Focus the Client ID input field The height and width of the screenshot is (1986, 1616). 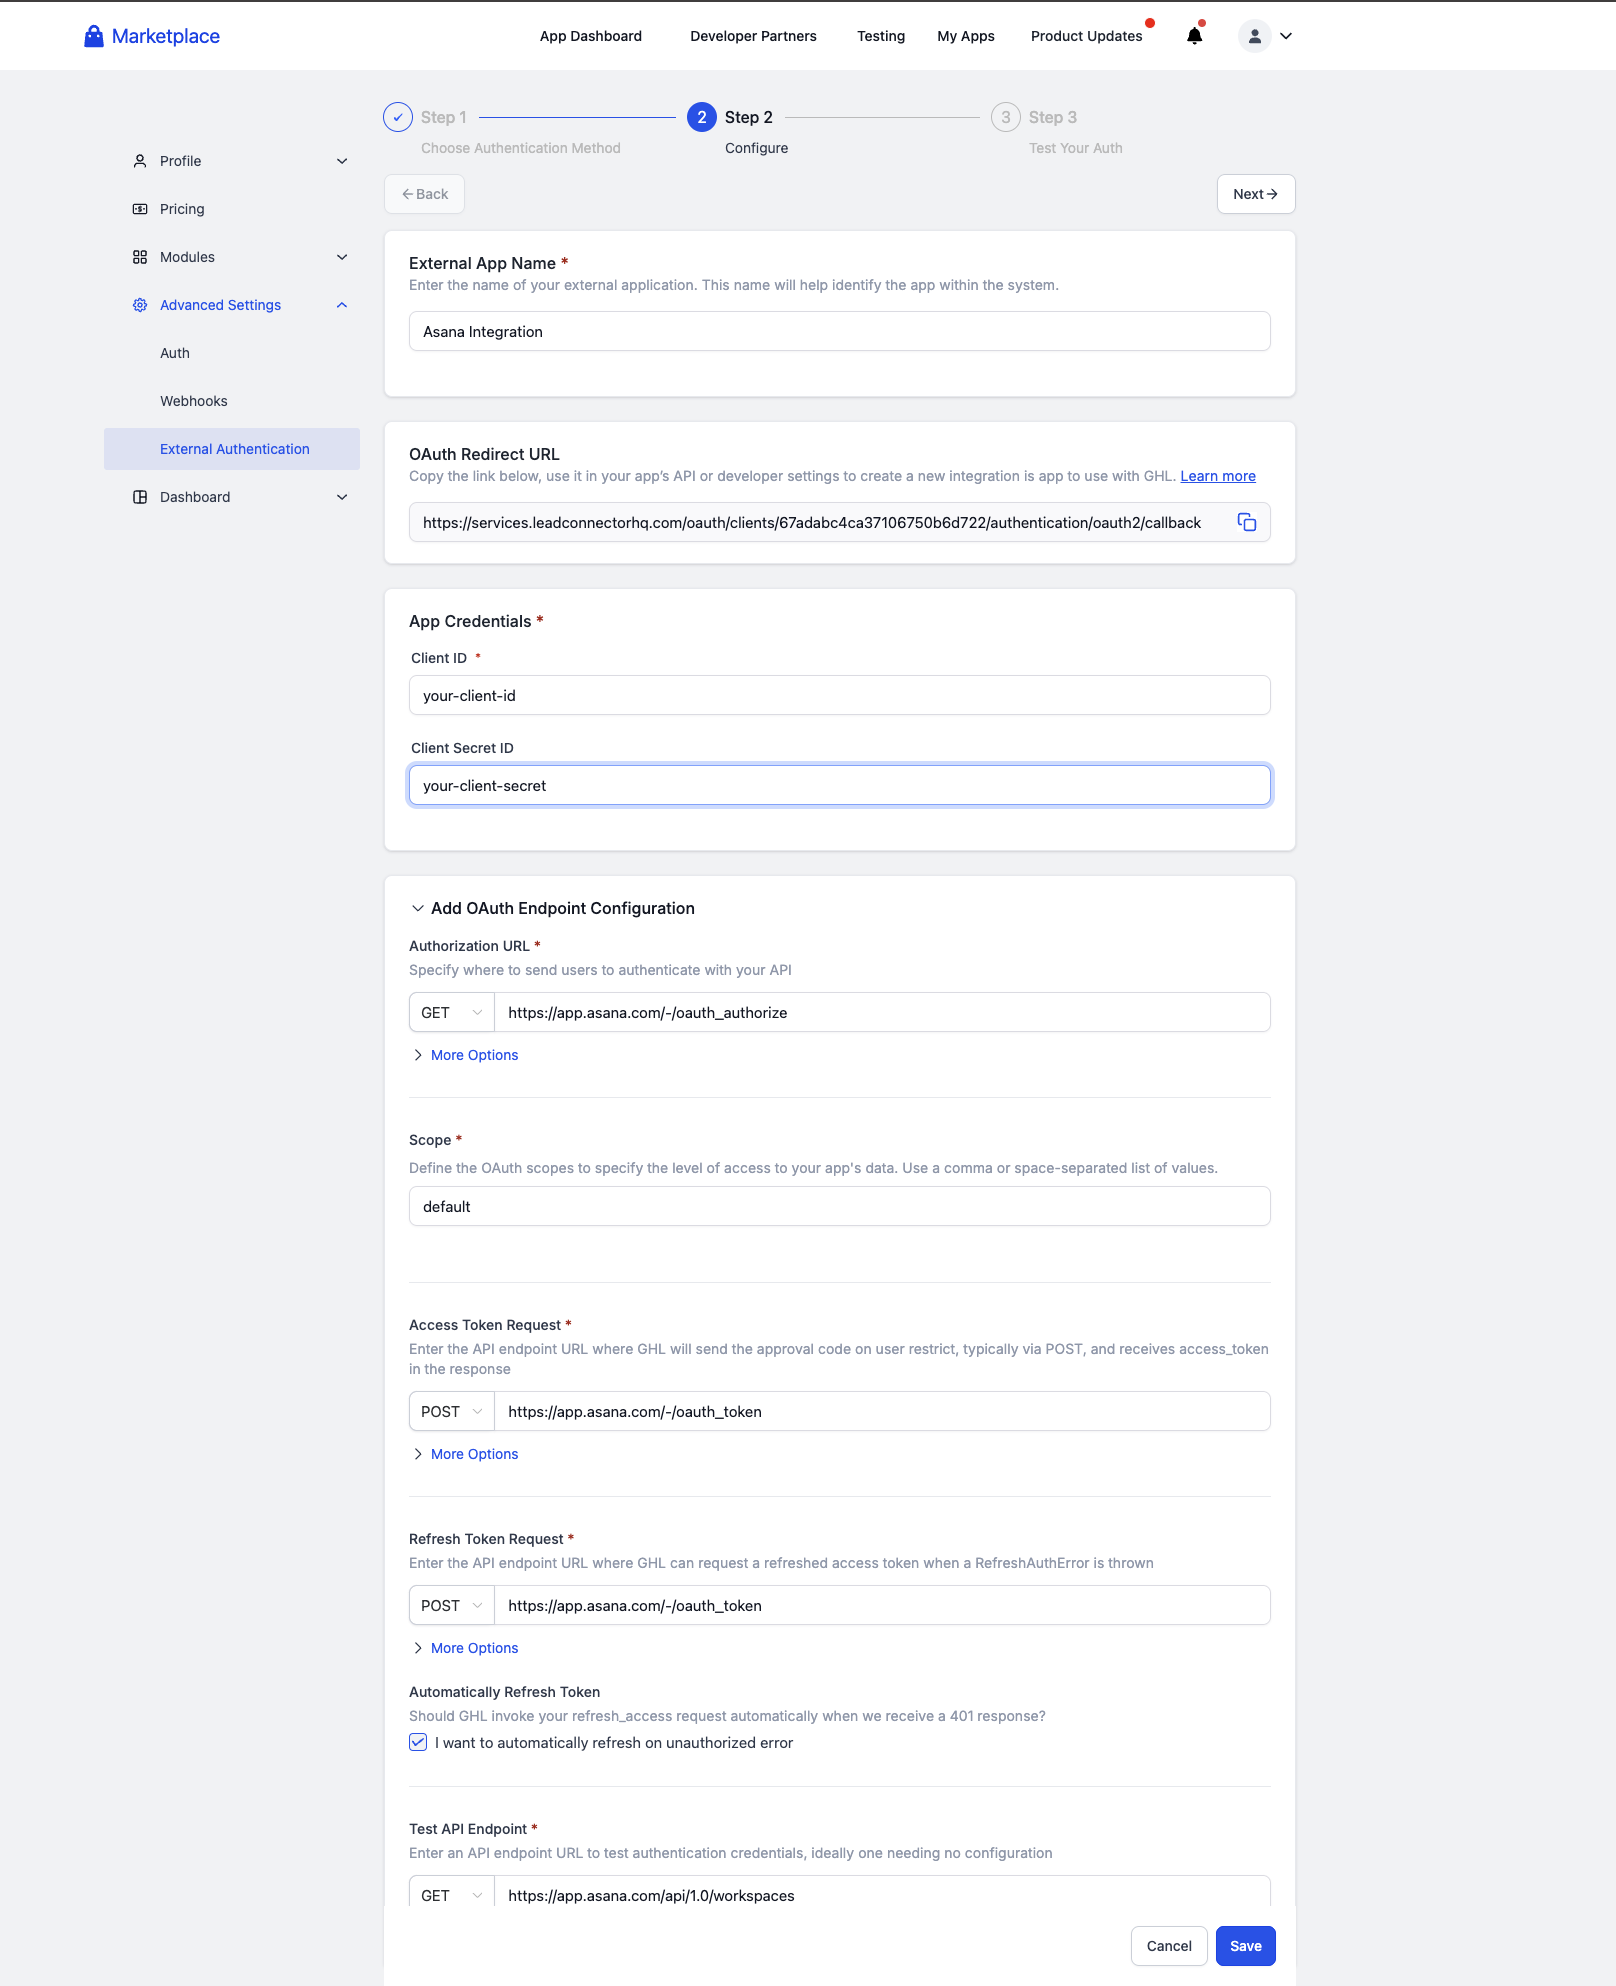click(x=839, y=695)
